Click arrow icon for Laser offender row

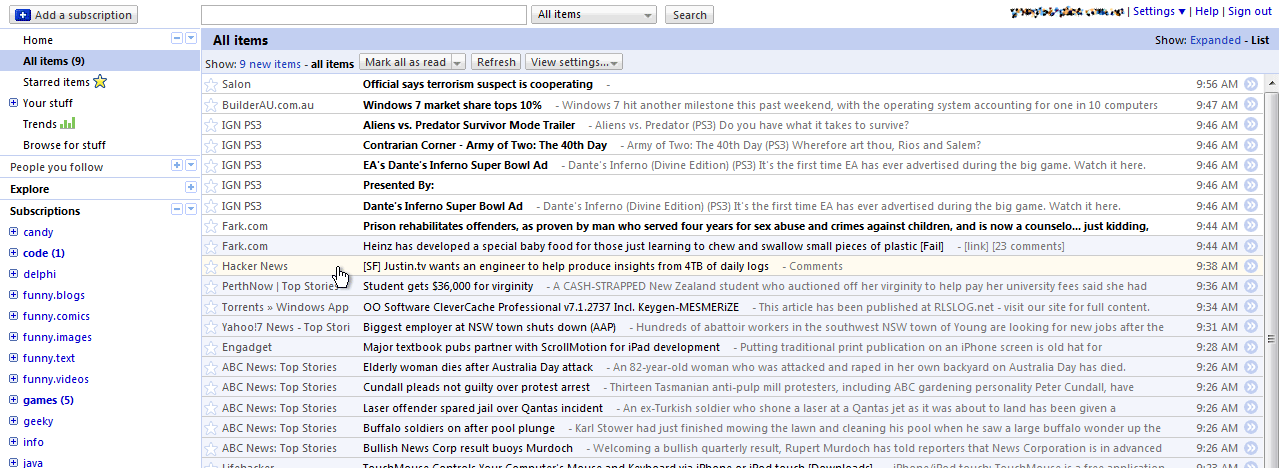[x=1251, y=408]
